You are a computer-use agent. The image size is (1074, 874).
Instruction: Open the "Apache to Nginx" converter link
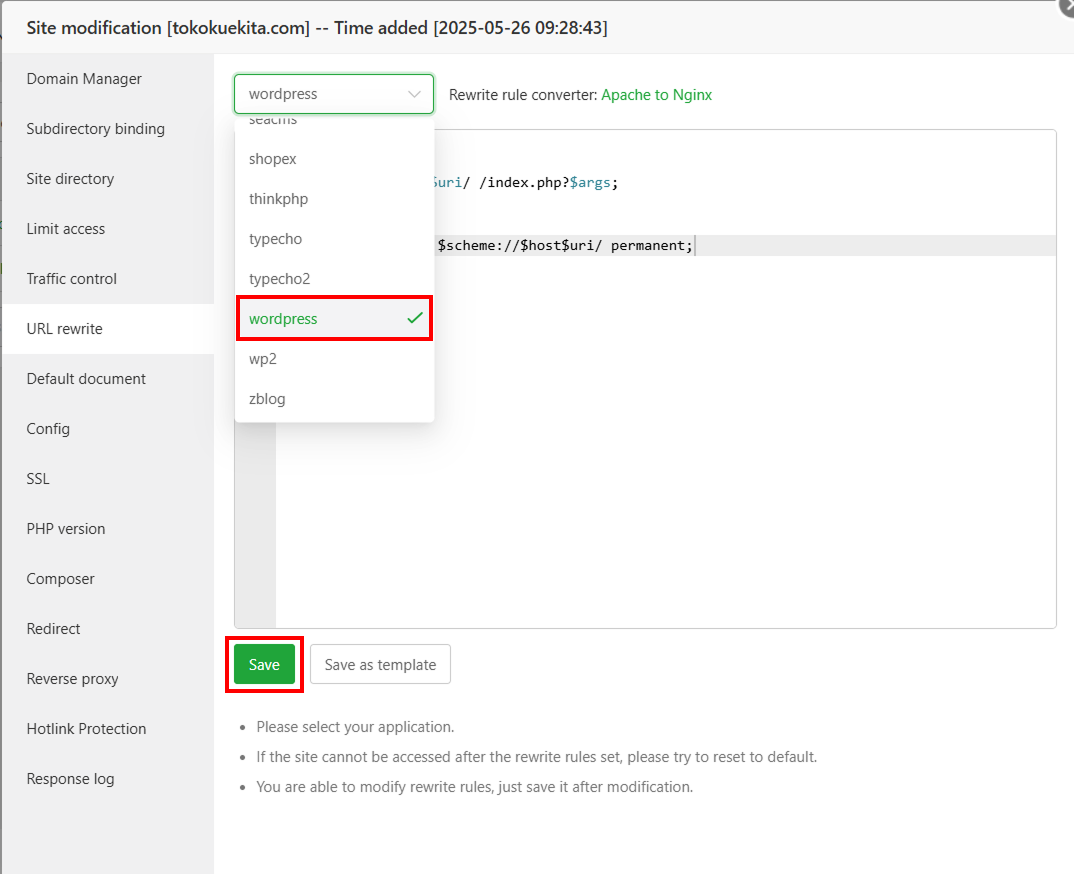click(655, 95)
